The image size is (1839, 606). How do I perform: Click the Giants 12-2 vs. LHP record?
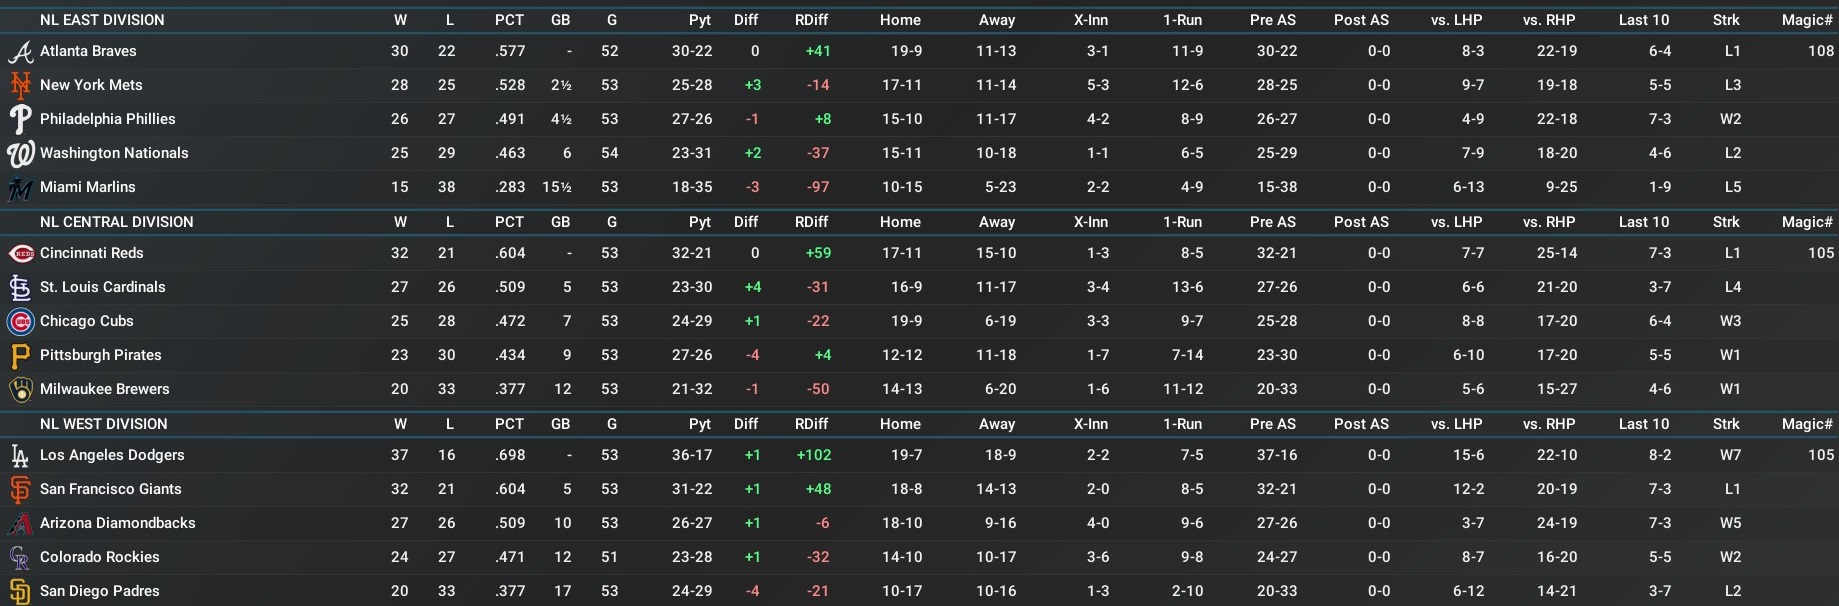[x=1468, y=489]
